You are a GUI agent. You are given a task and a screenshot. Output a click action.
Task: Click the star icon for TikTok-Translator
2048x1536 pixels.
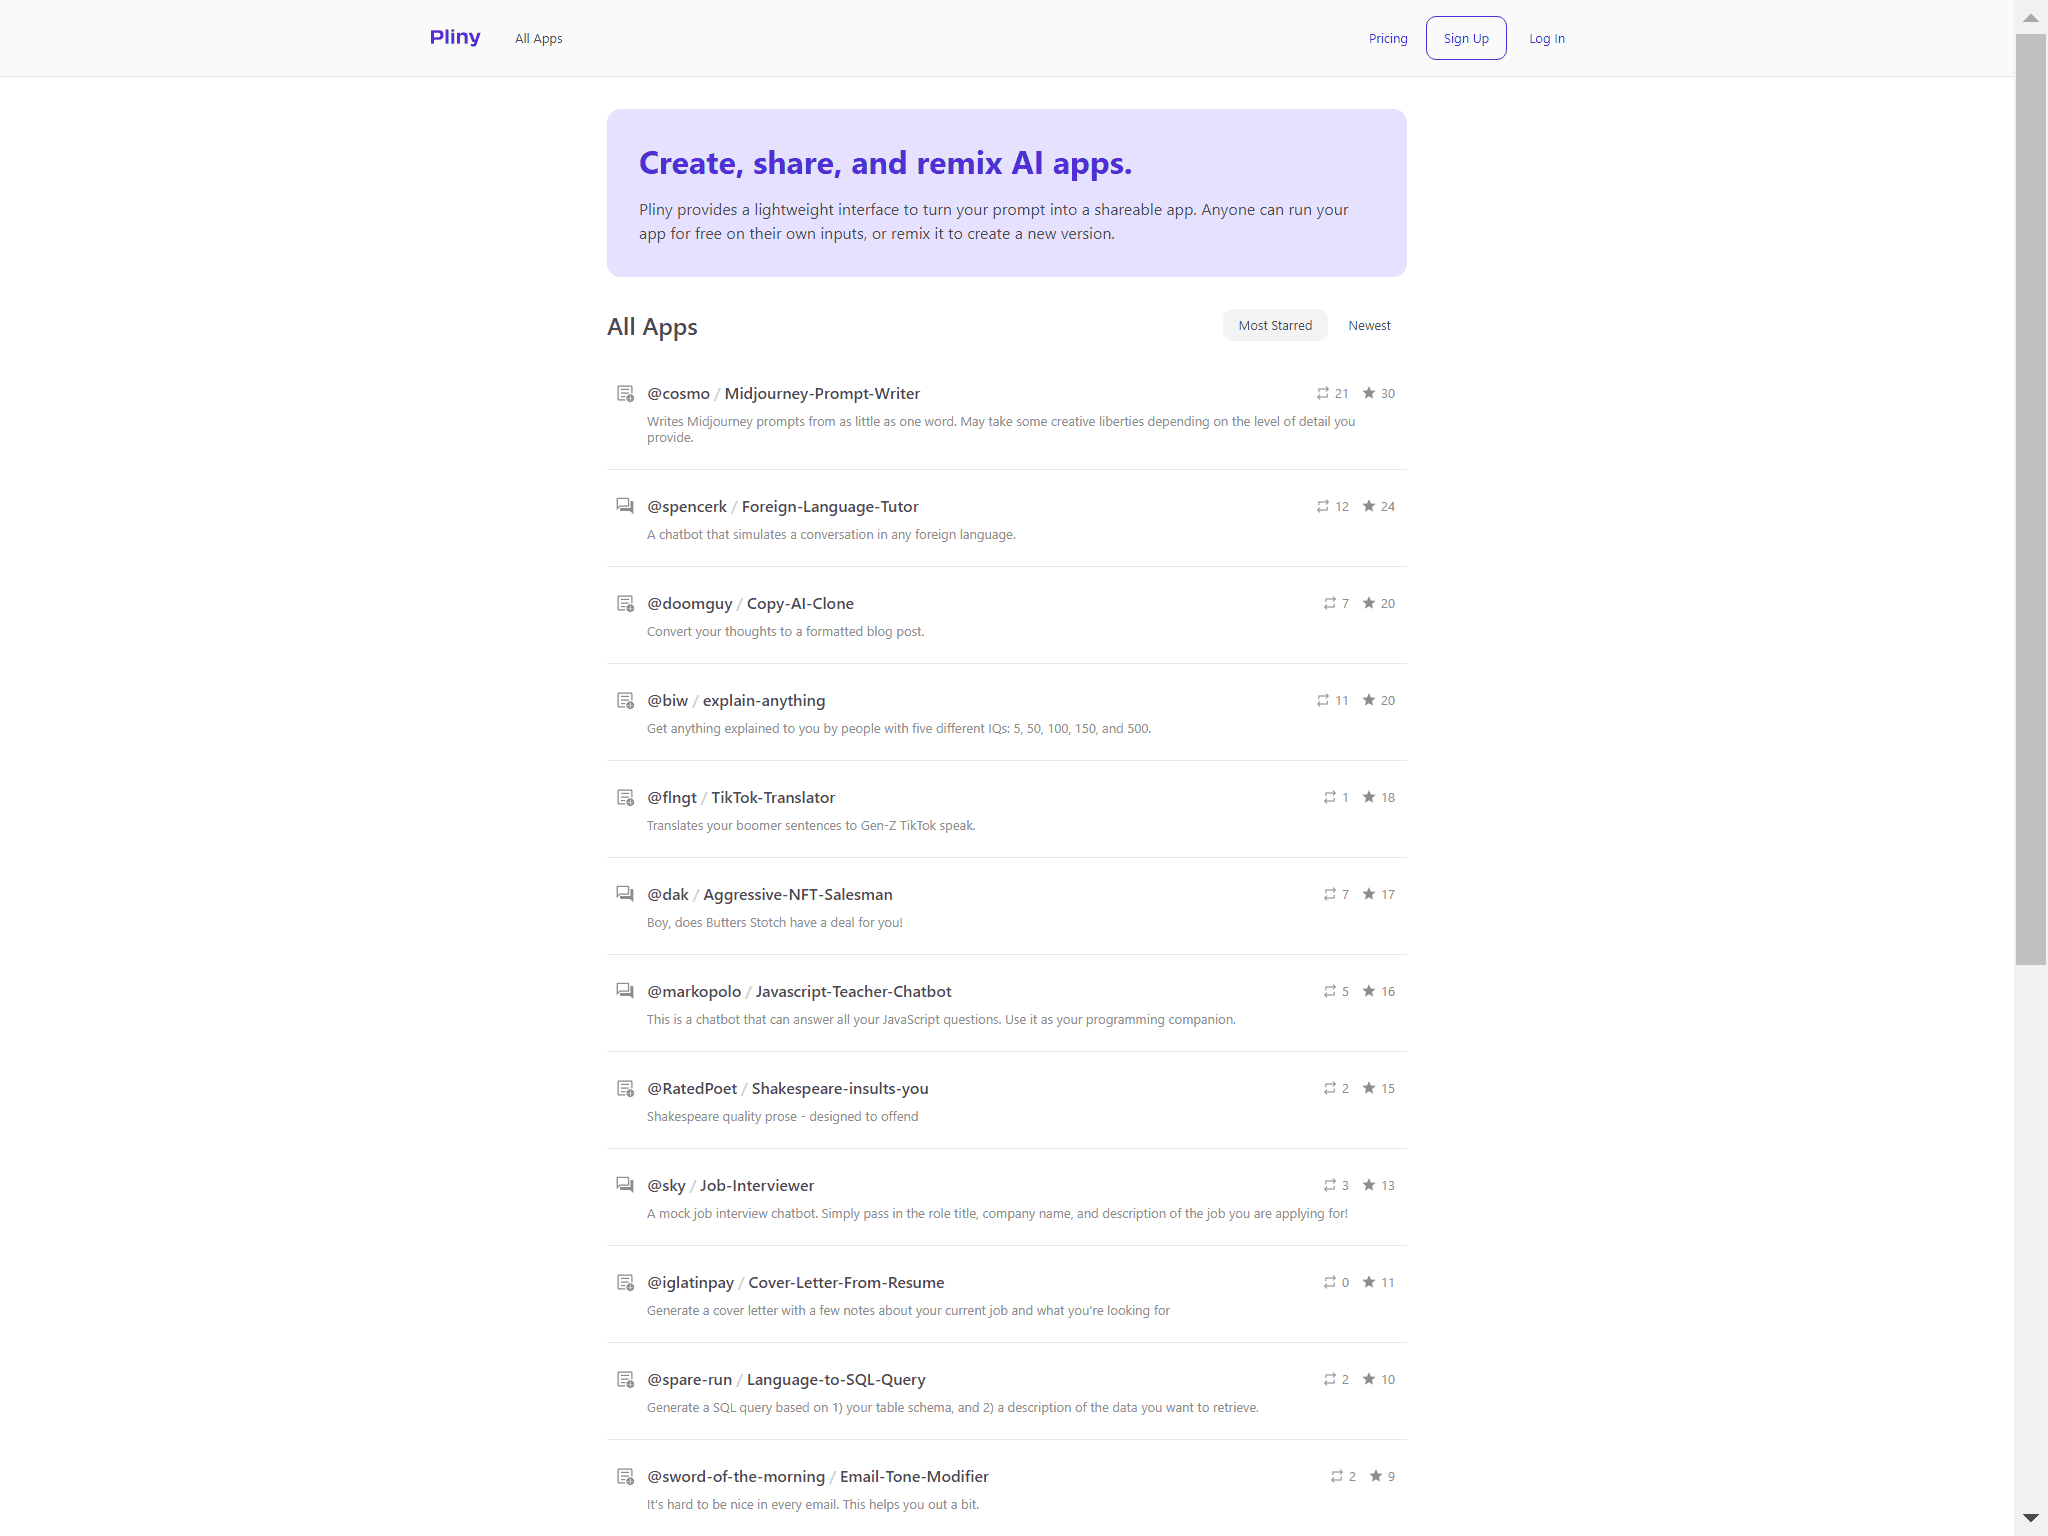[x=1369, y=797]
